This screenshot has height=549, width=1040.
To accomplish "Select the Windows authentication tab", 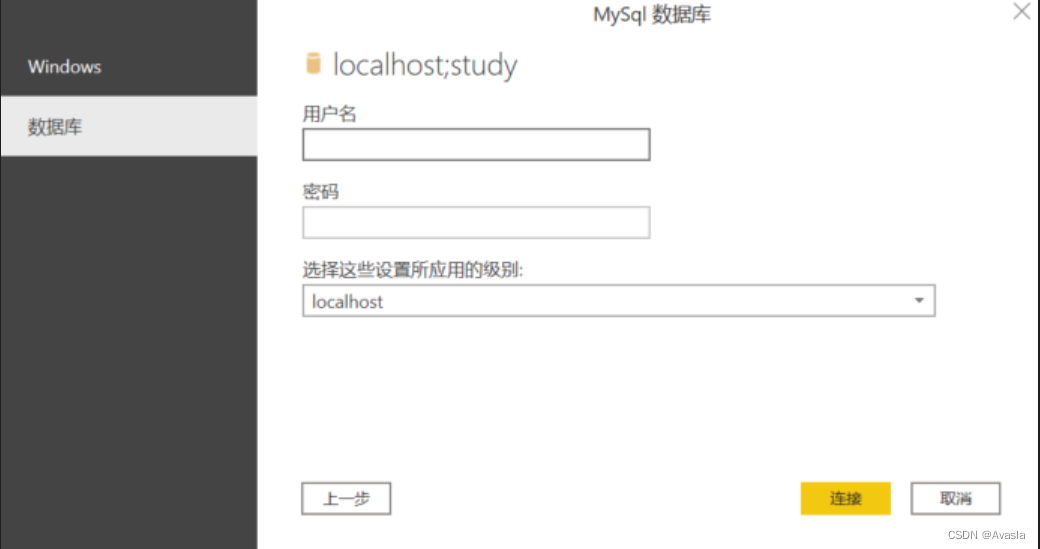I will [129, 66].
